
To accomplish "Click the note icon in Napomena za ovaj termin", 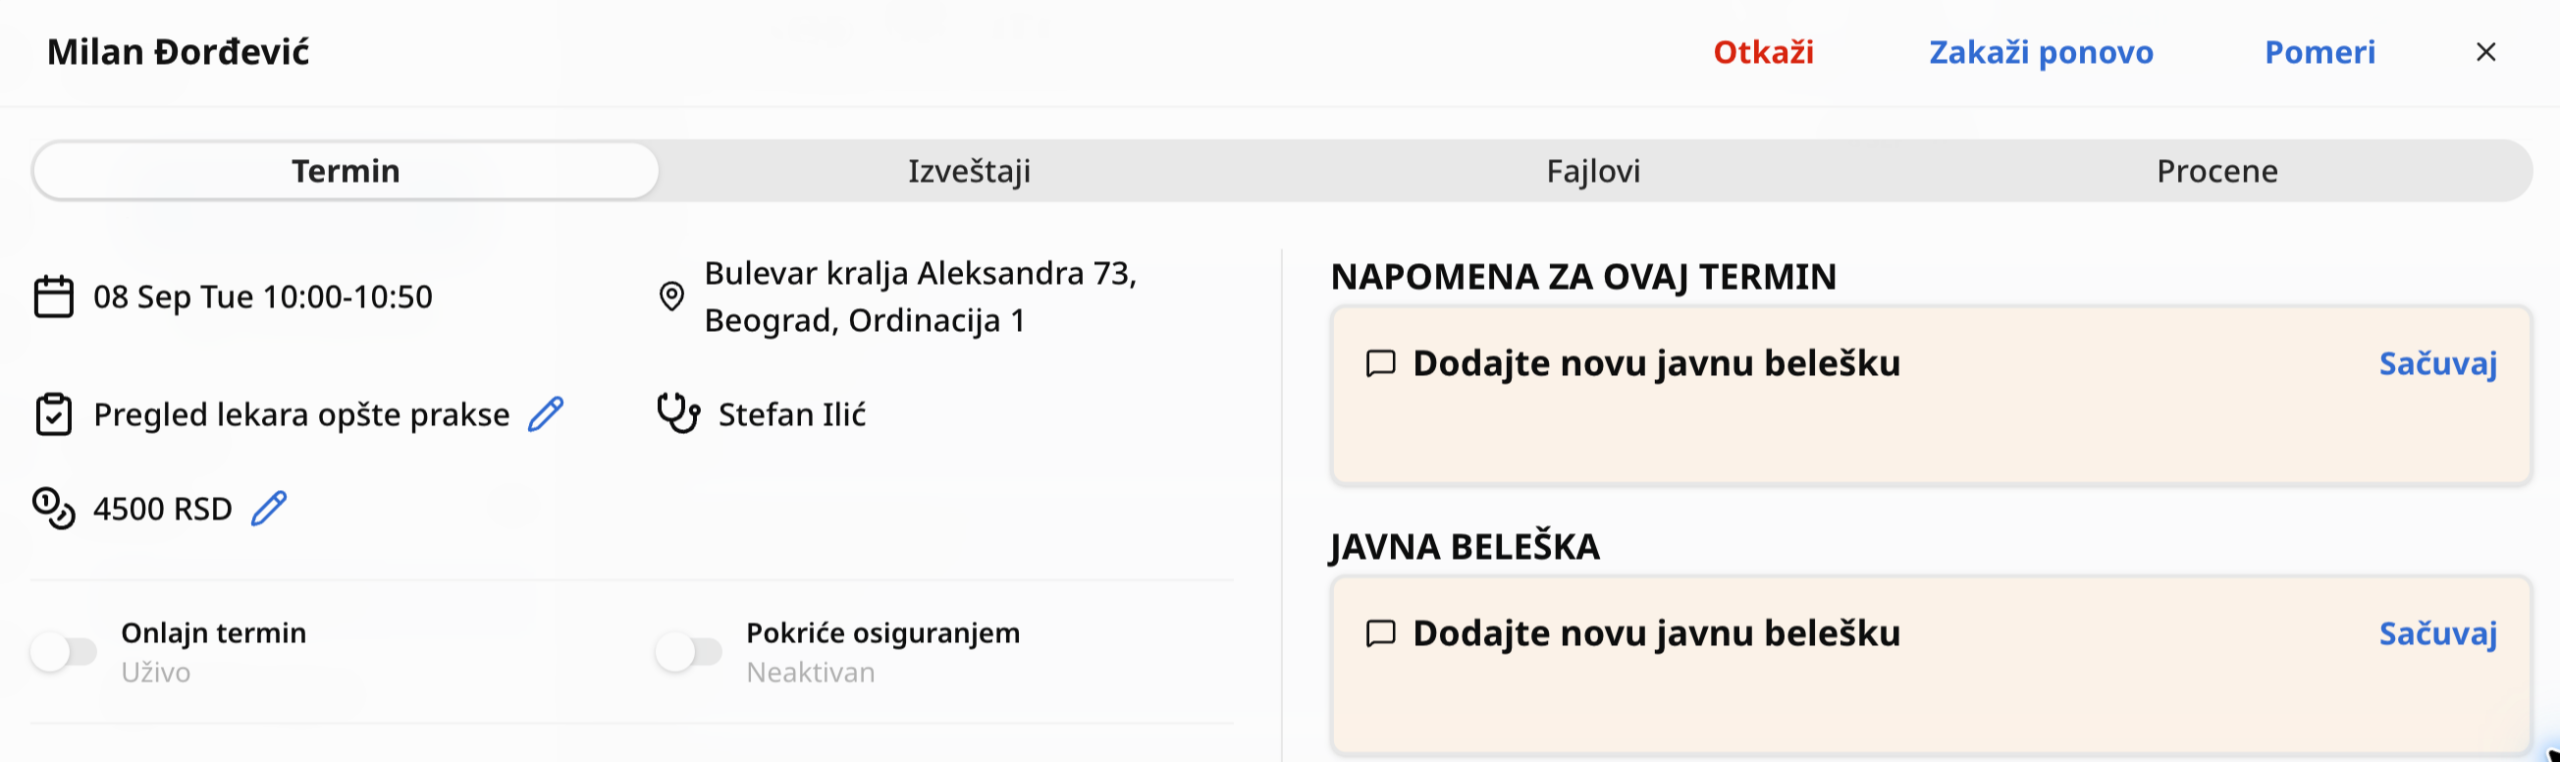I will pos(1381,363).
